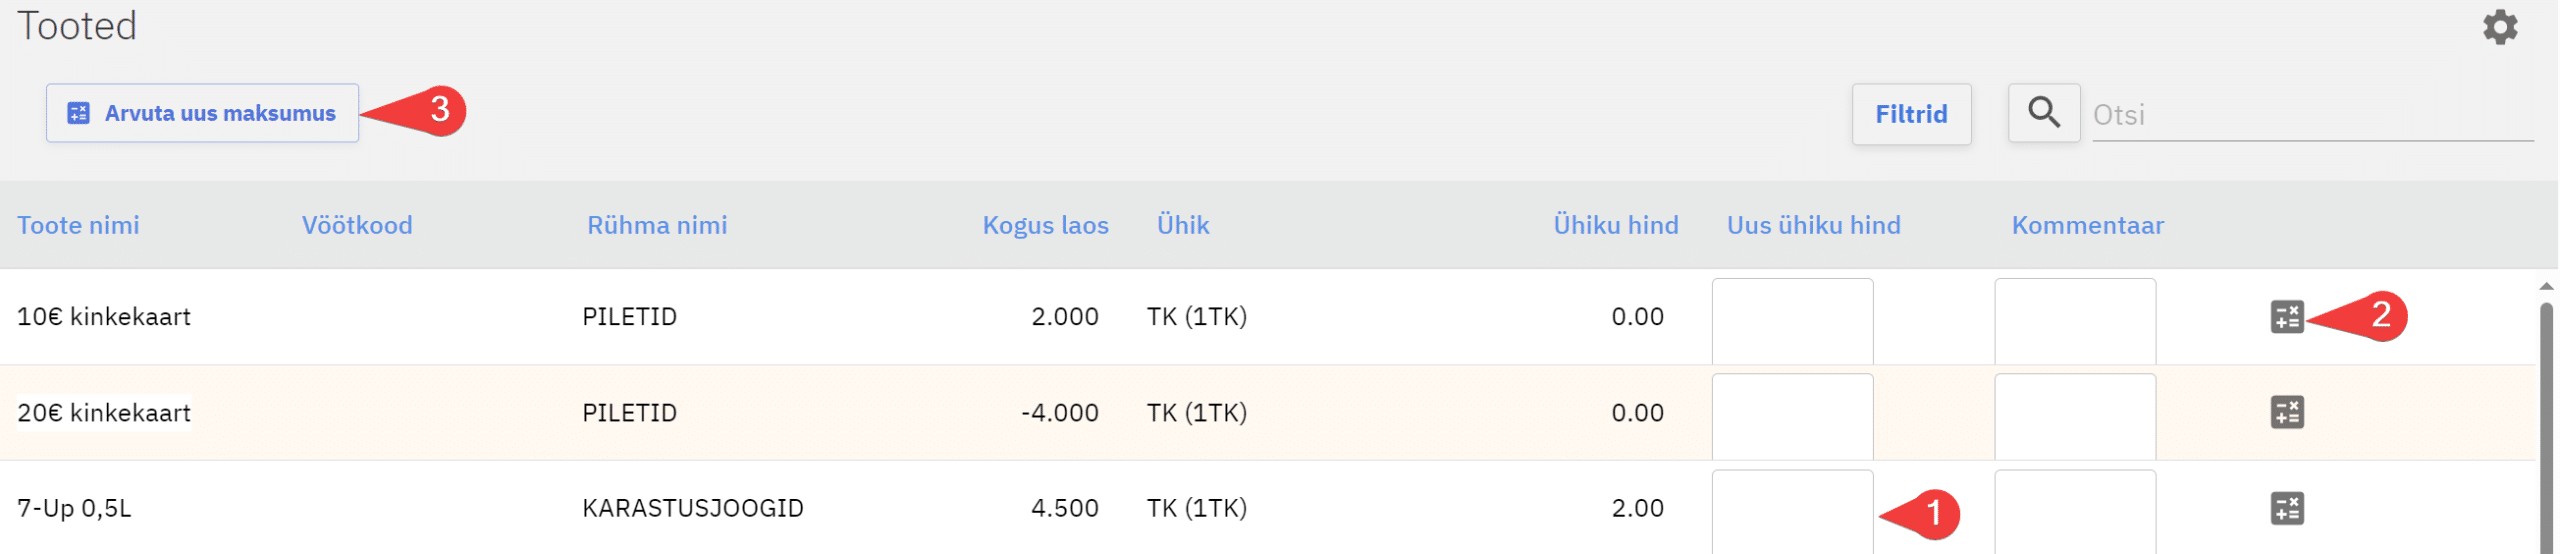Click scroll-up arrow of the table scrollbar

(x=2546, y=287)
